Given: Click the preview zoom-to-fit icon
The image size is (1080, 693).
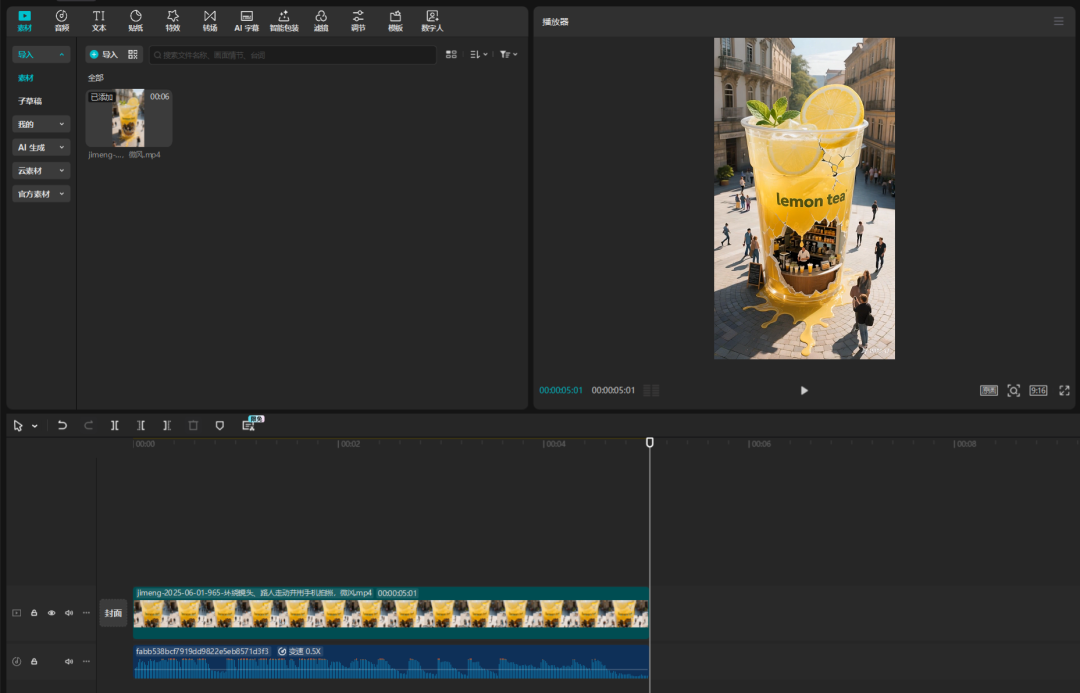Looking at the screenshot, I should tap(1013, 391).
